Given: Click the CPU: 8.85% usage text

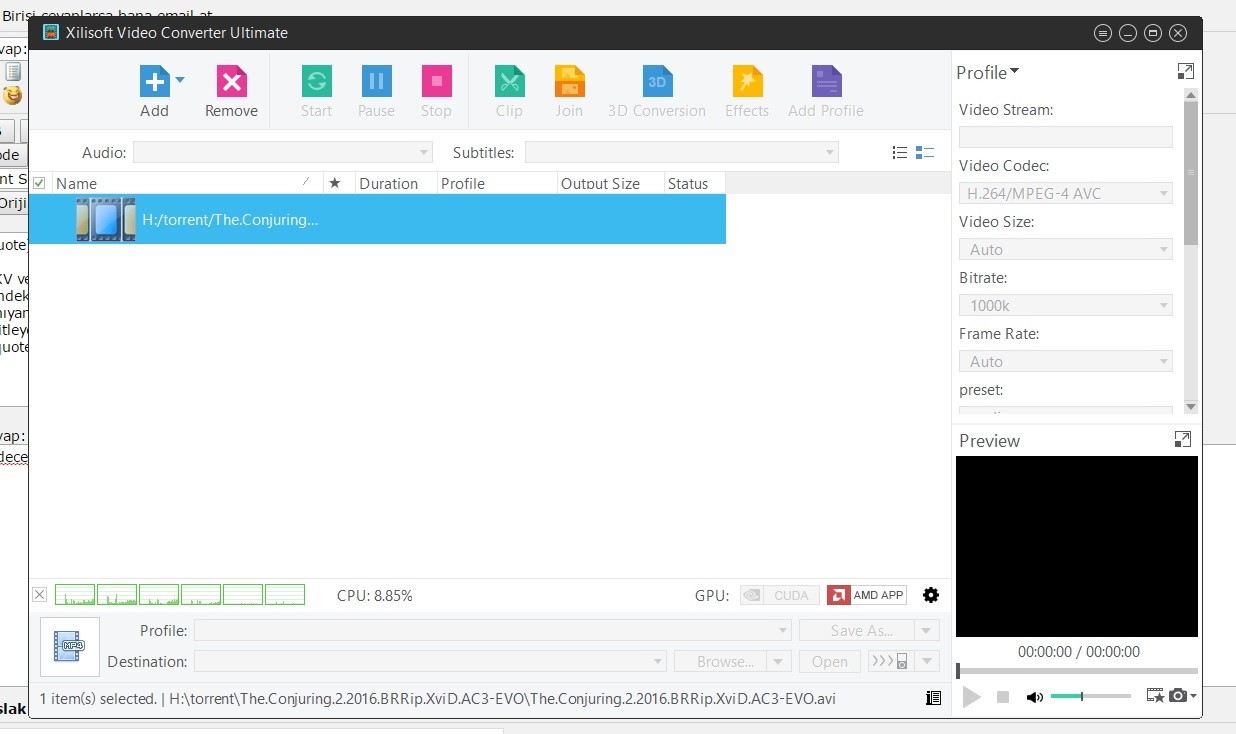Looking at the screenshot, I should click(x=375, y=596).
